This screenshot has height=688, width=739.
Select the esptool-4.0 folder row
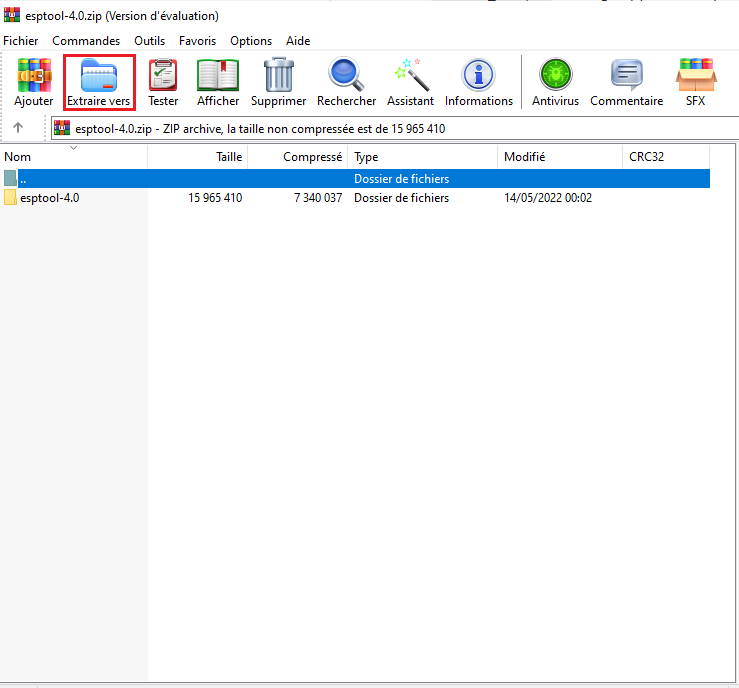pos(355,198)
